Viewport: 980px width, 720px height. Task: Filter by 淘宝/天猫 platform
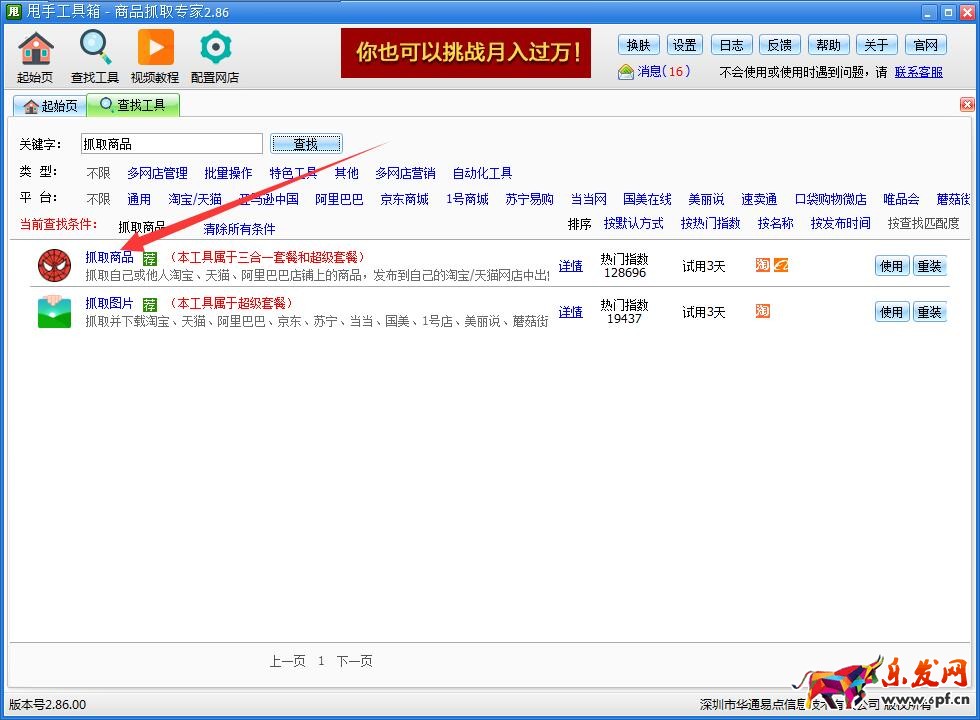click(195, 199)
